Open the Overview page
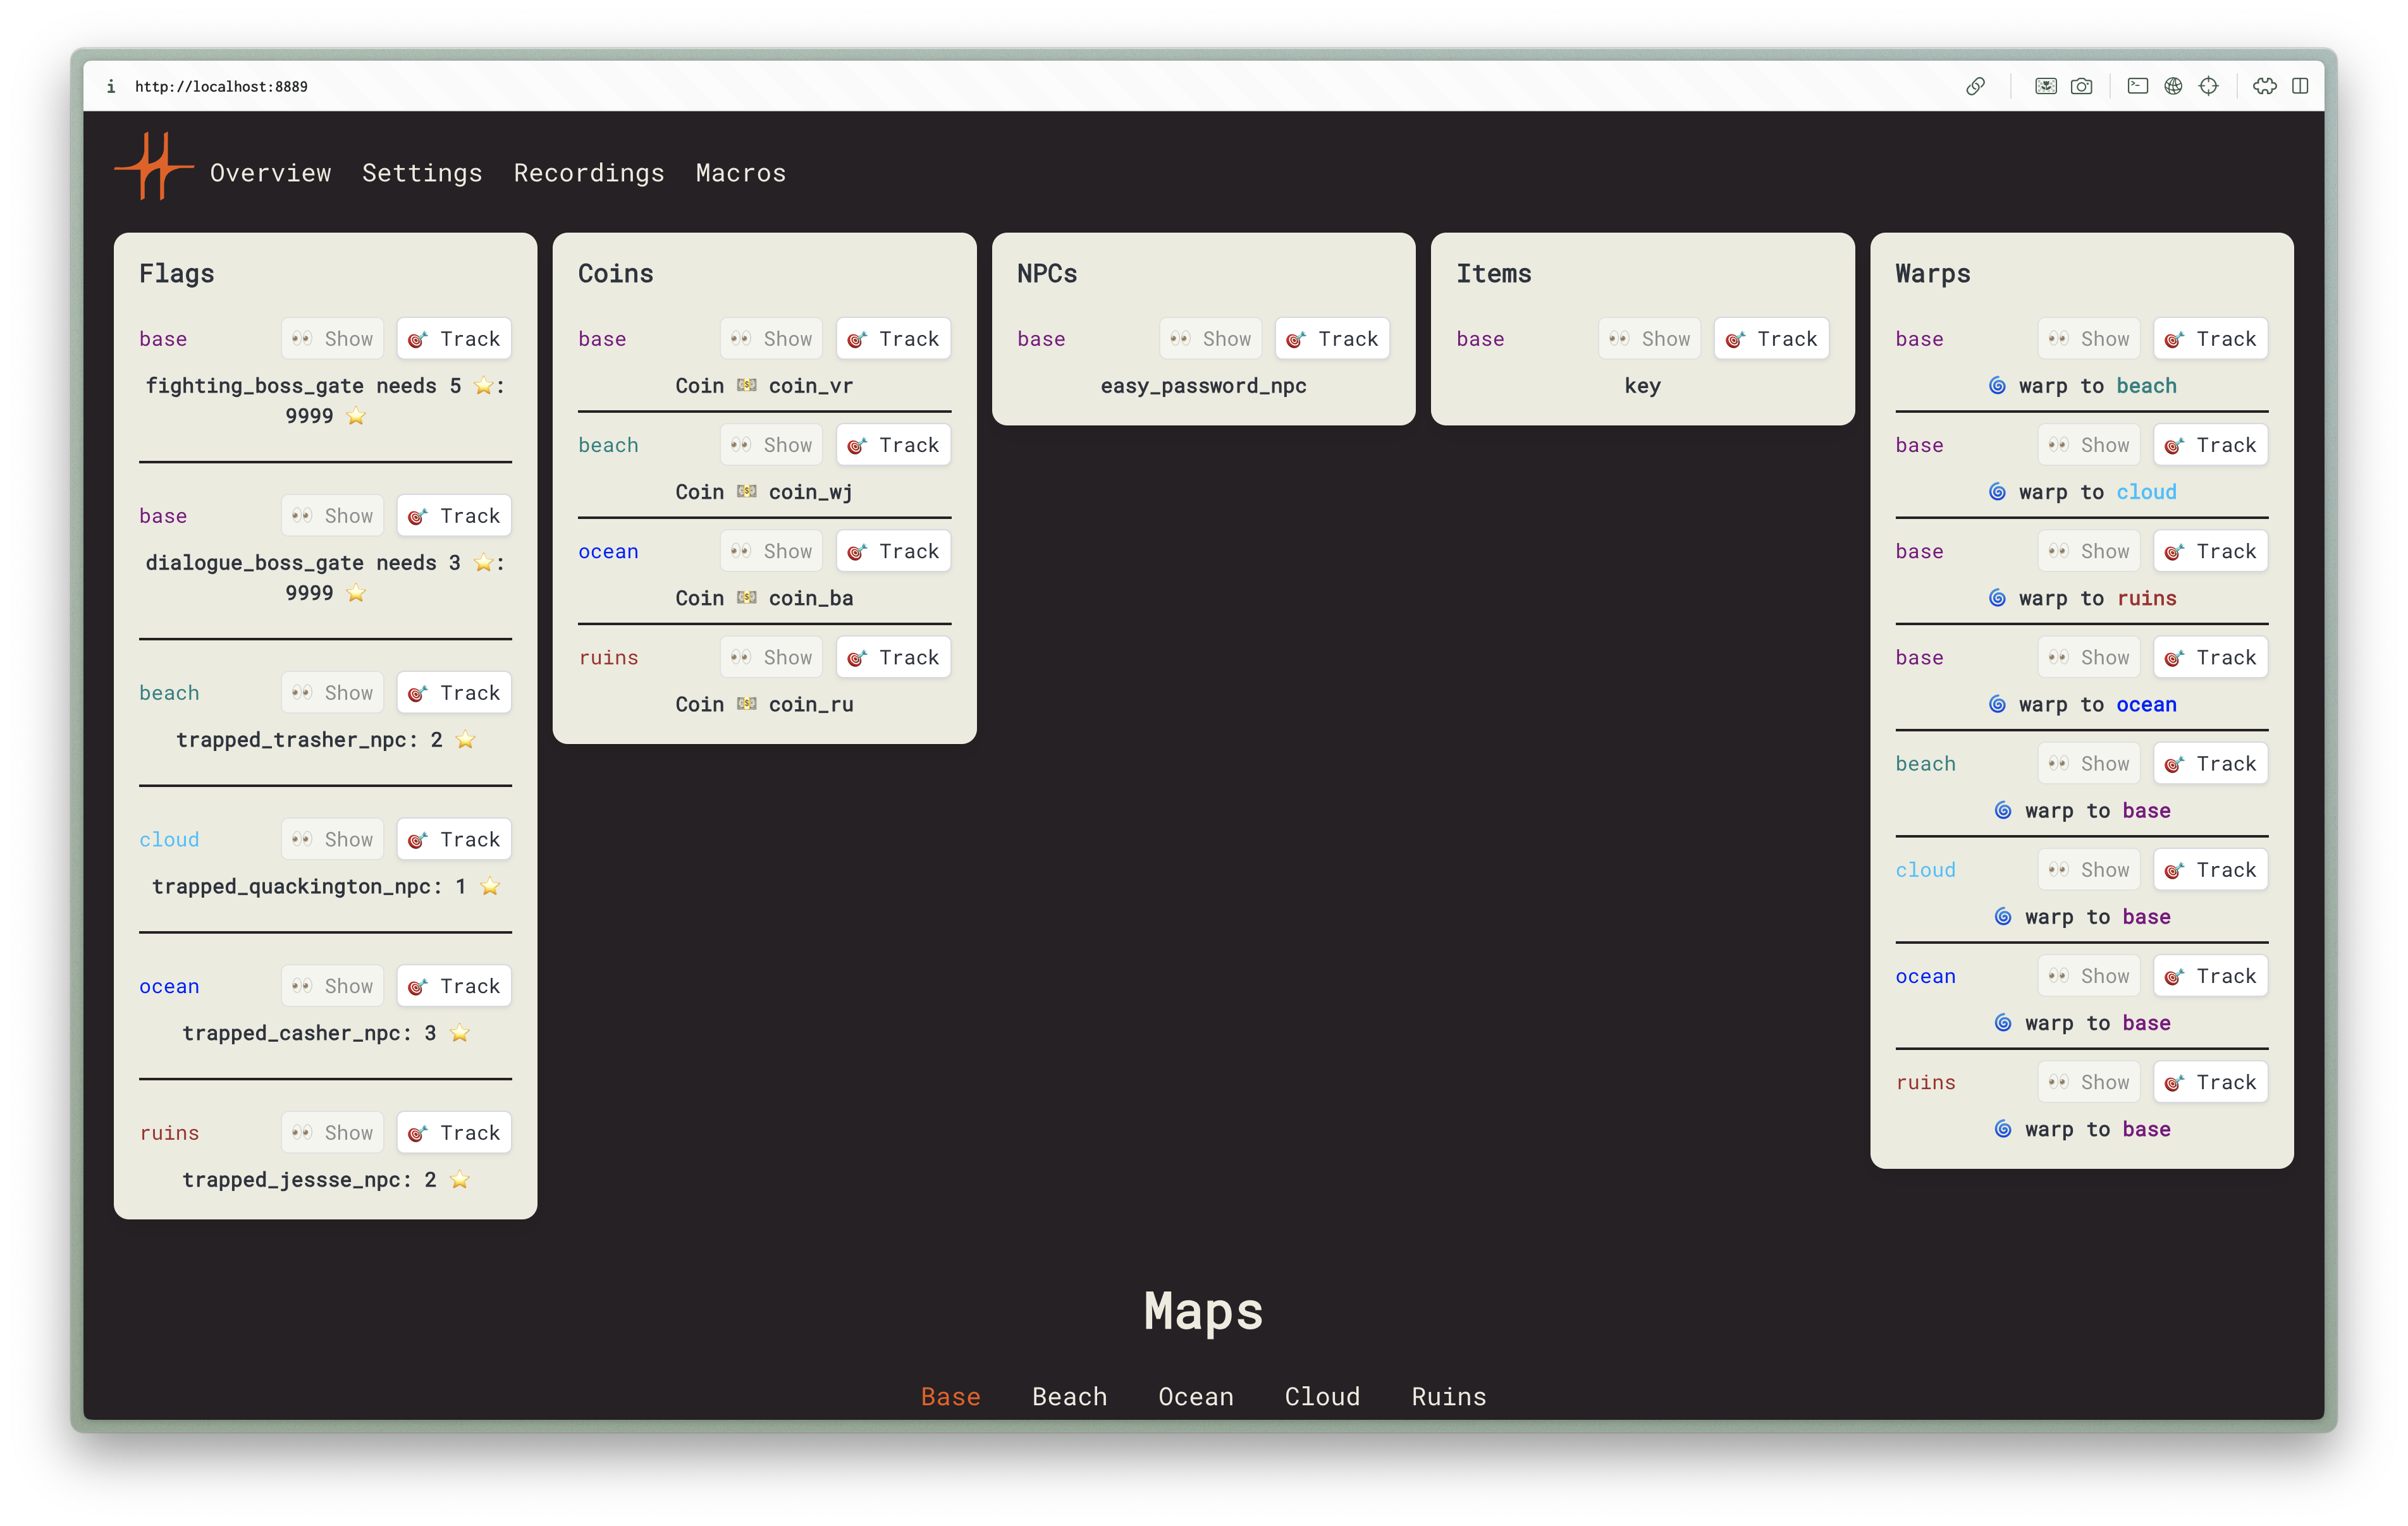The height and width of the screenshot is (1526, 2408). click(x=270, y=173)
